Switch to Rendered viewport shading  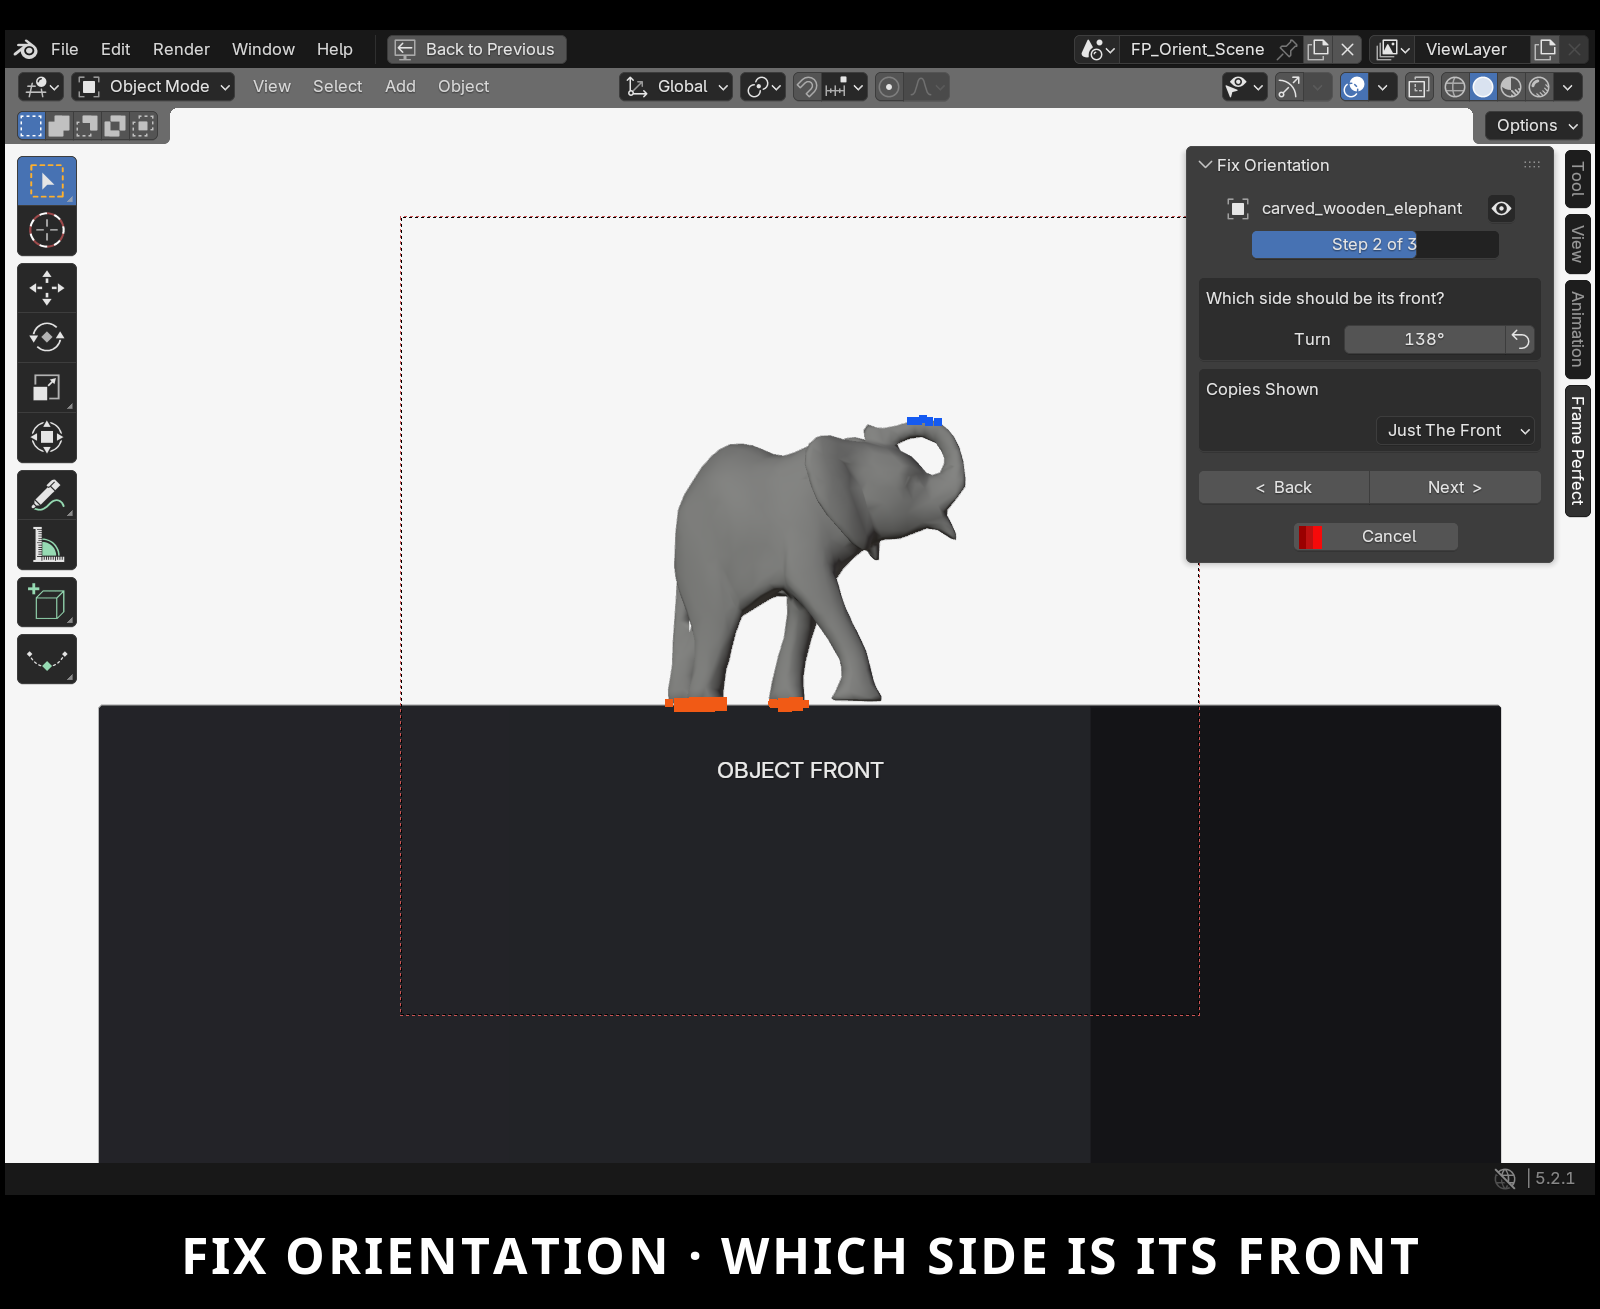pos(1539,87)
